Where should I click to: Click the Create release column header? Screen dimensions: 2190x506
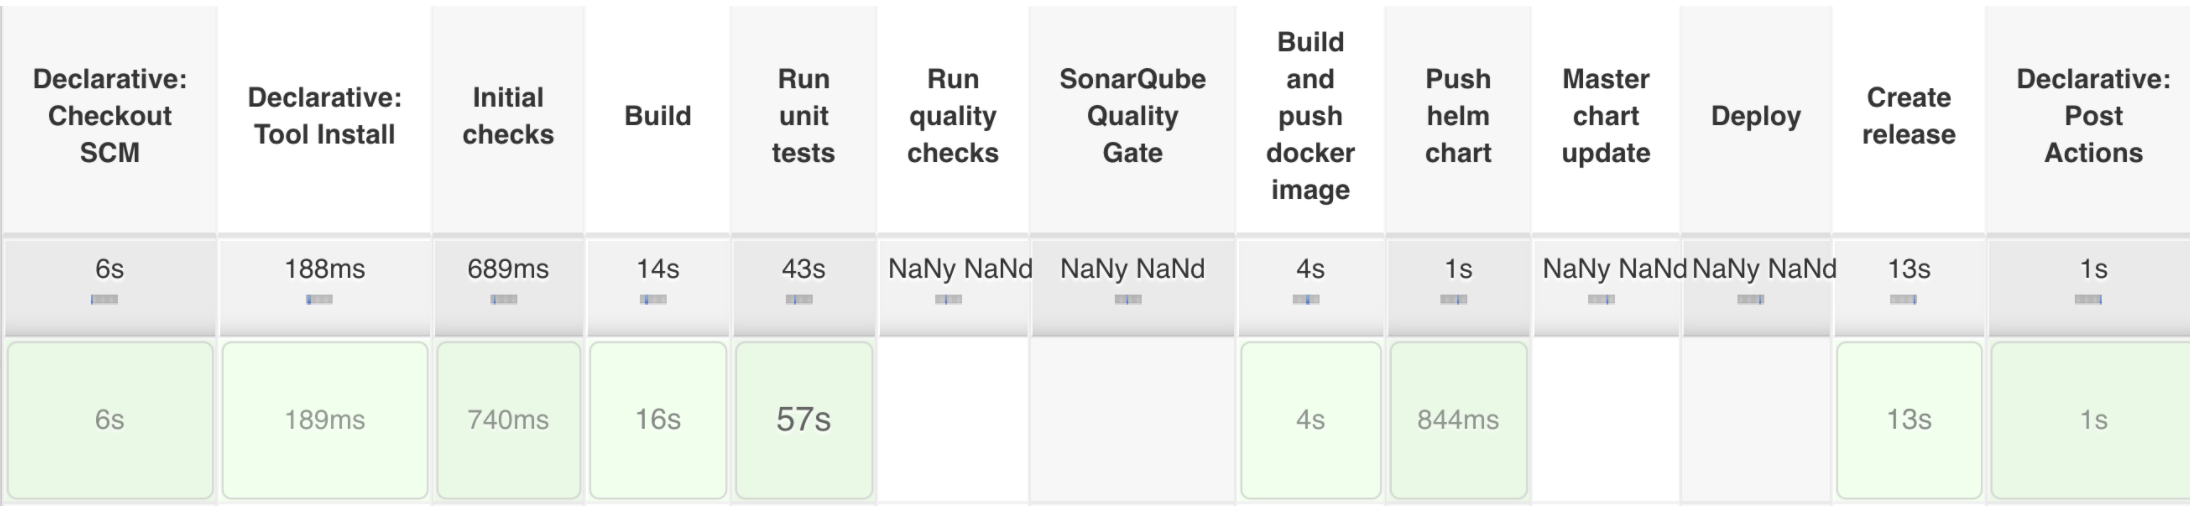1909,116
